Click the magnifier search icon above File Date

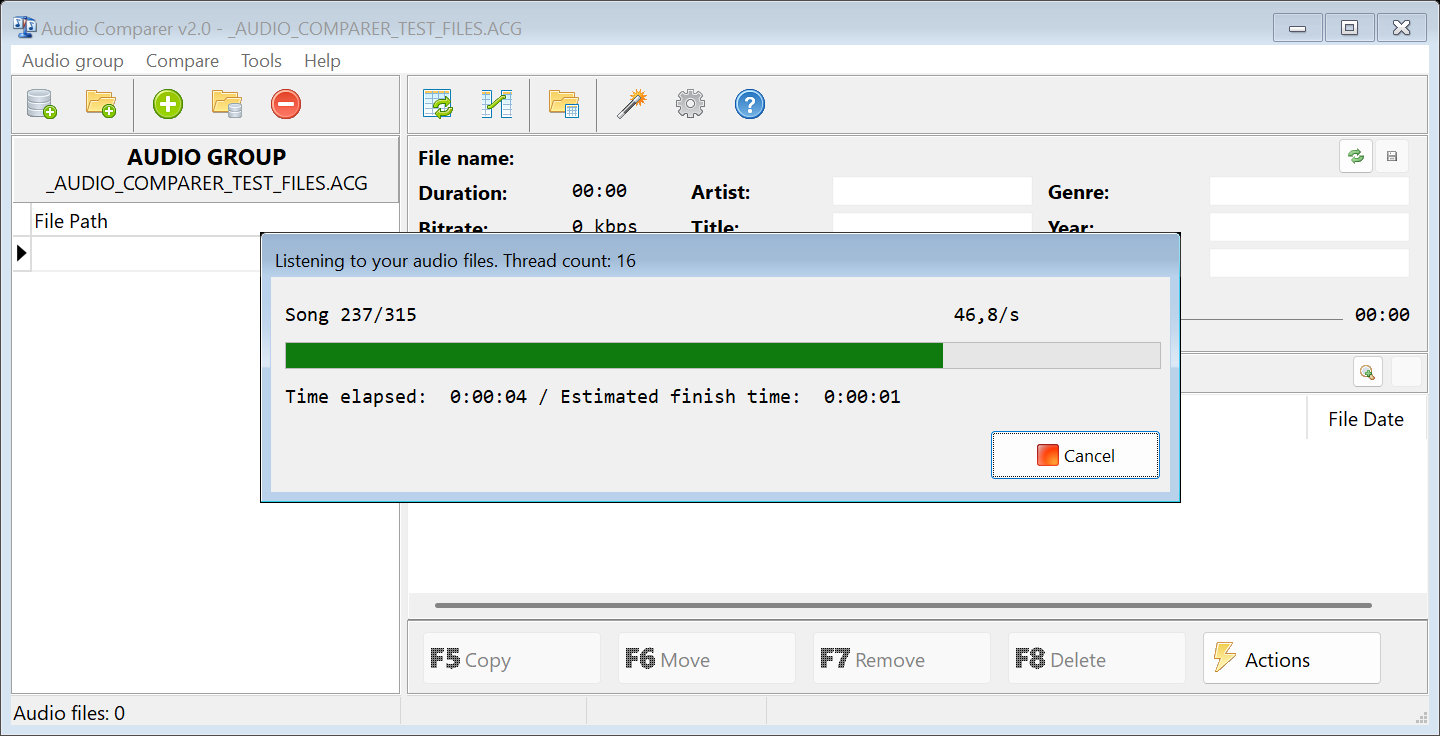coord(1367,372)
